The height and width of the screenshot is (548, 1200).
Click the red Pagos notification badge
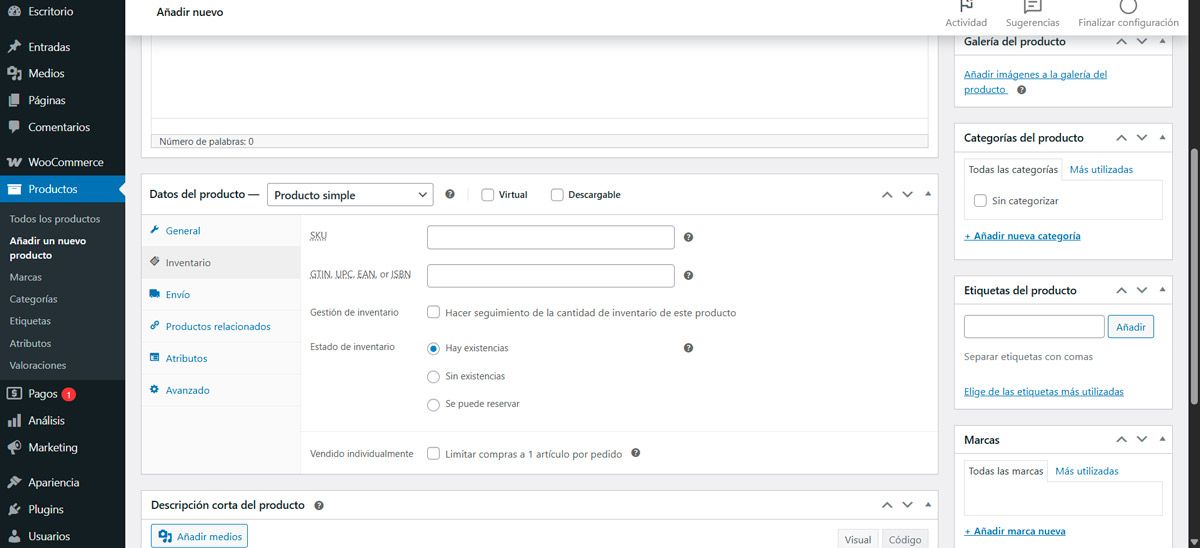[69, 394]
